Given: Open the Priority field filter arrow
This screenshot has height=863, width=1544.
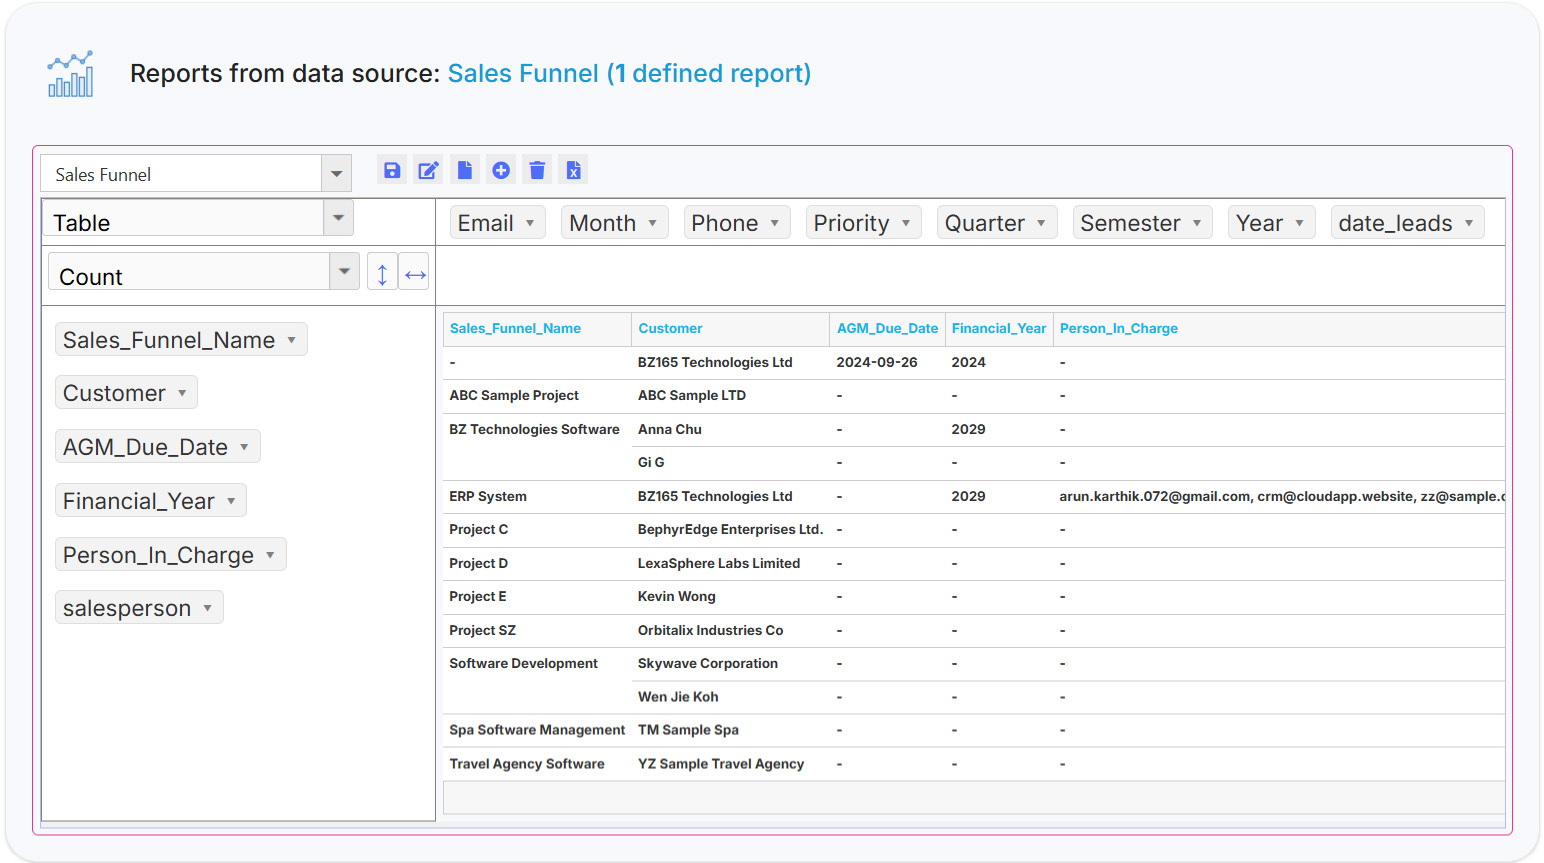Looking at the screenshot, I should pos(906,223).
